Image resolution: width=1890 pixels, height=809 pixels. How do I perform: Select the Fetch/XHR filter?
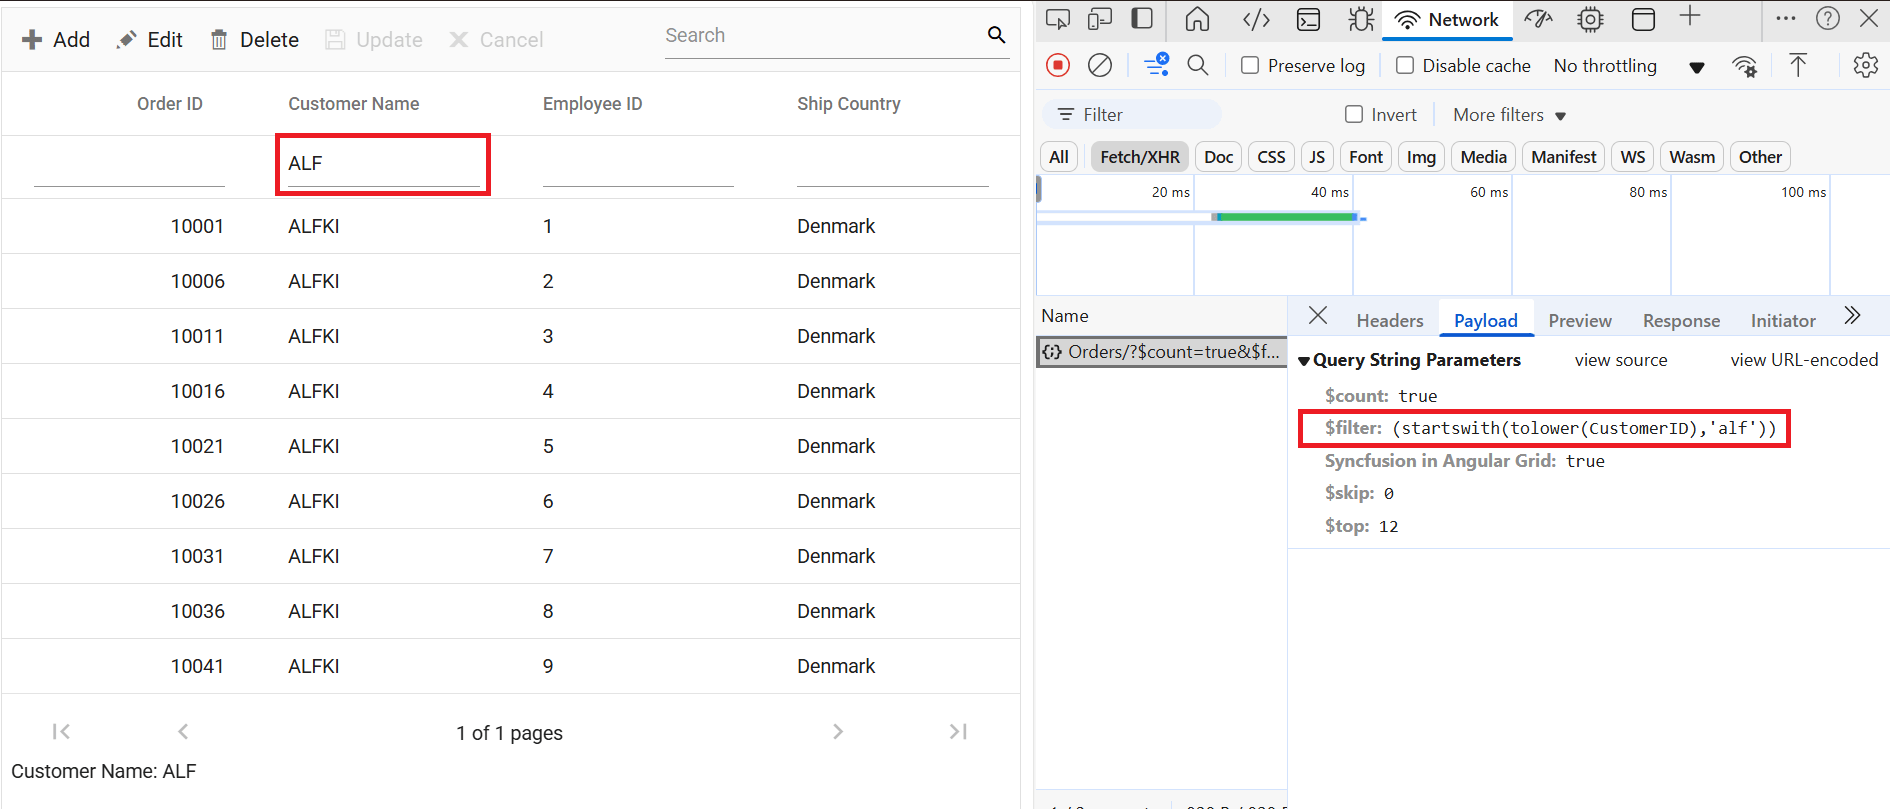(1140, 157)
